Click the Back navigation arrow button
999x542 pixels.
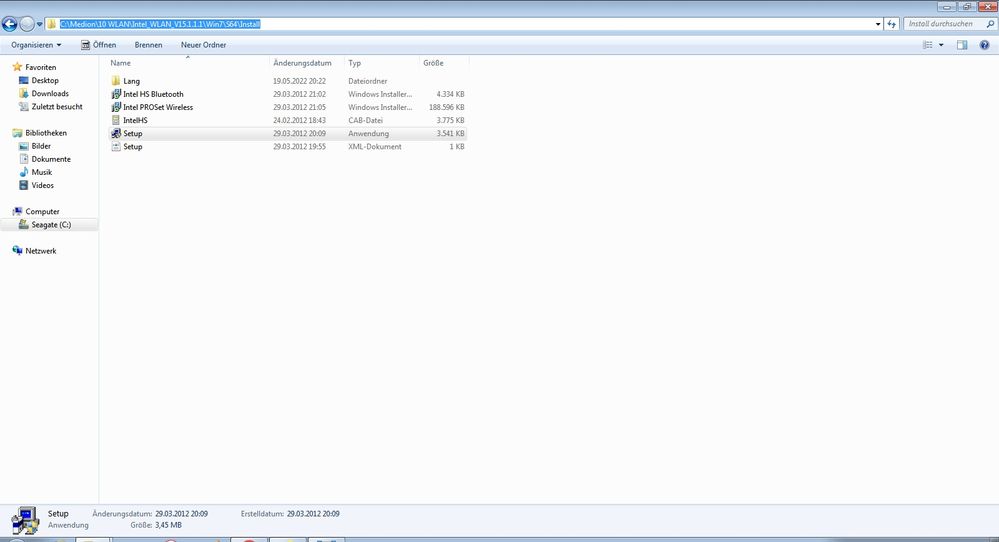pos(10,24)
